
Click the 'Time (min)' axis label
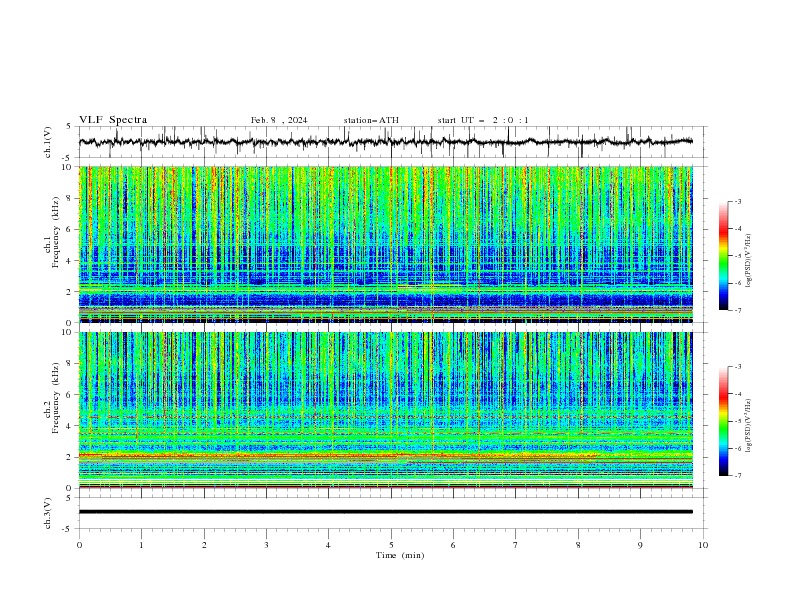[x=400, y=555]
